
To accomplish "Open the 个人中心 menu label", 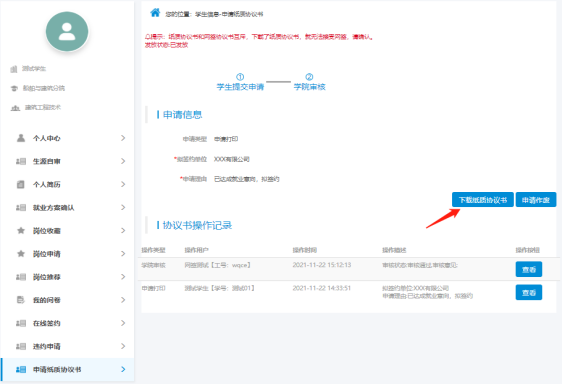I will pyautogui.click(x=47, y=138).
